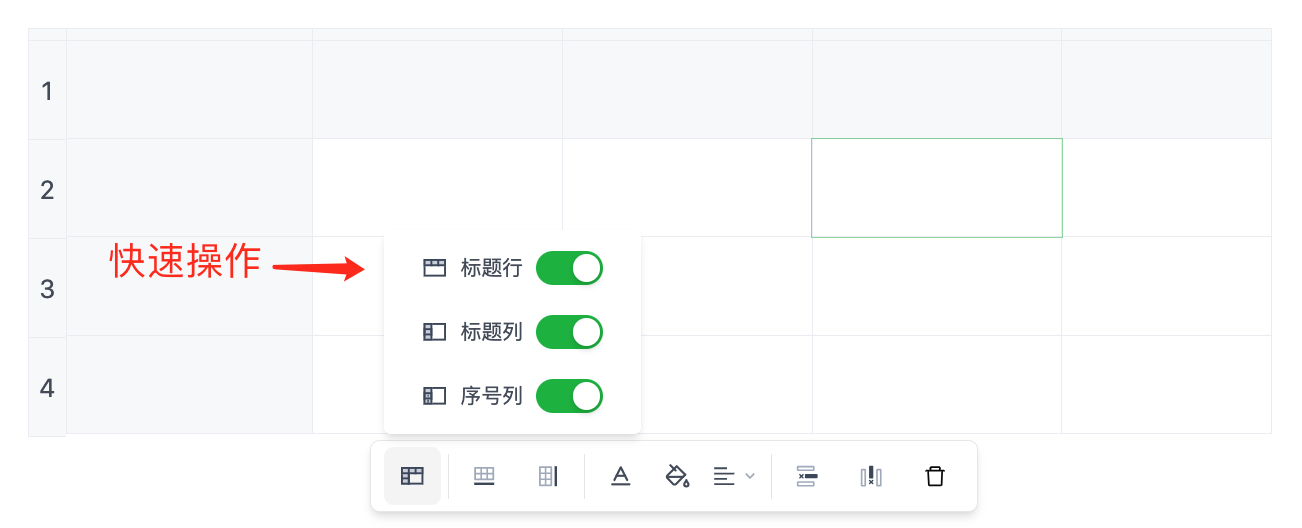Image resolution: width=1302 pixels, height=528 pixels.
Task: Click the 标题行 menu label
Action: coord(491,268)
